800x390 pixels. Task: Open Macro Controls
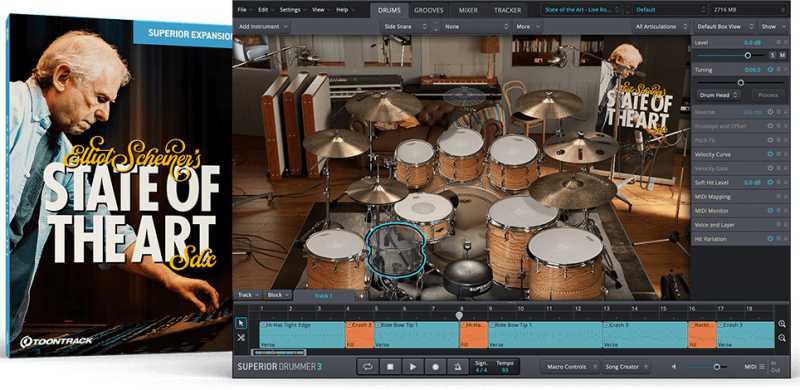click(570, 367)
